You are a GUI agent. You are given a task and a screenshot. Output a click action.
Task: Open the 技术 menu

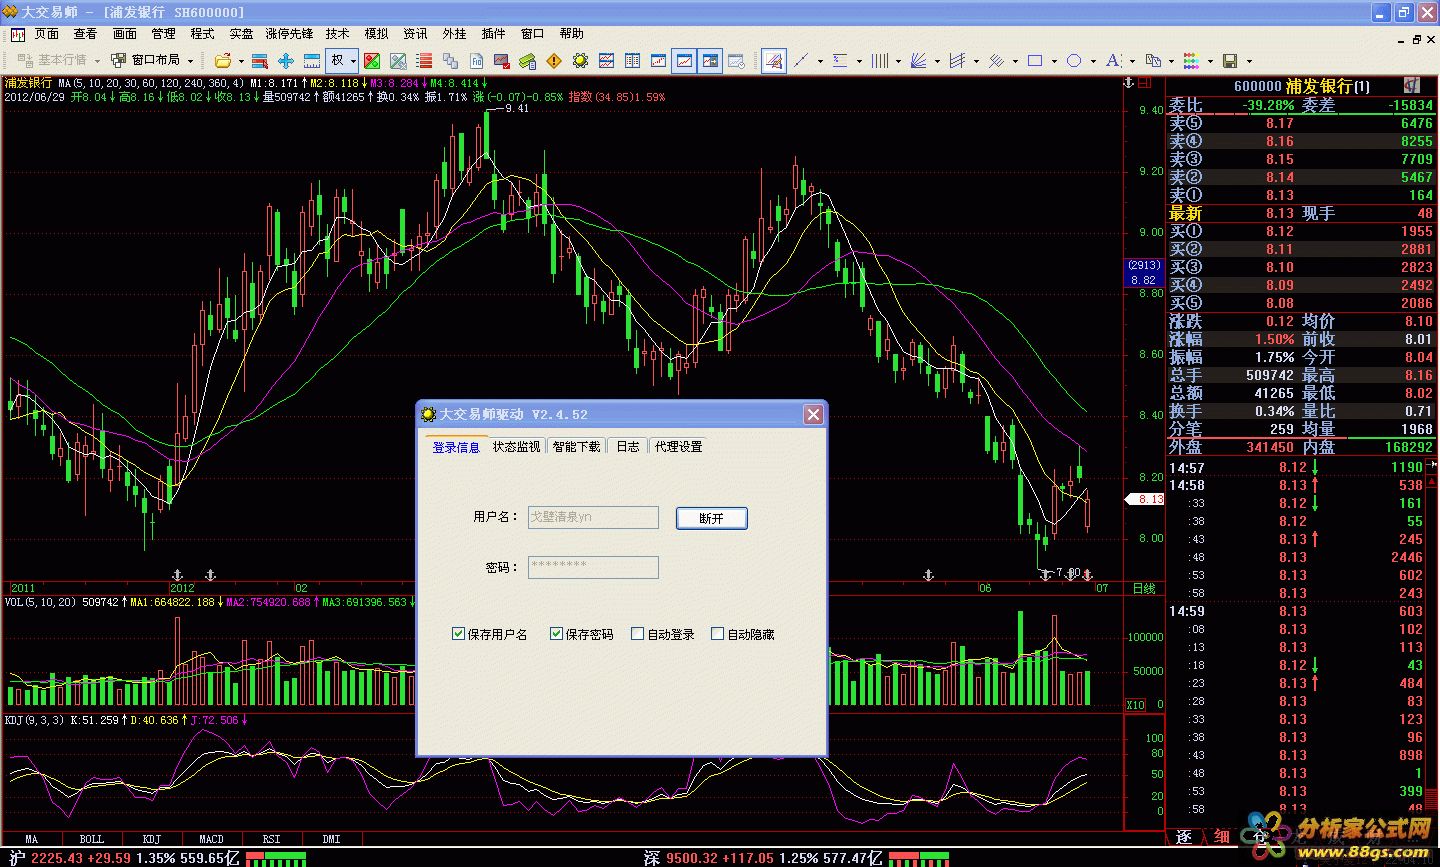coord(338,34)
